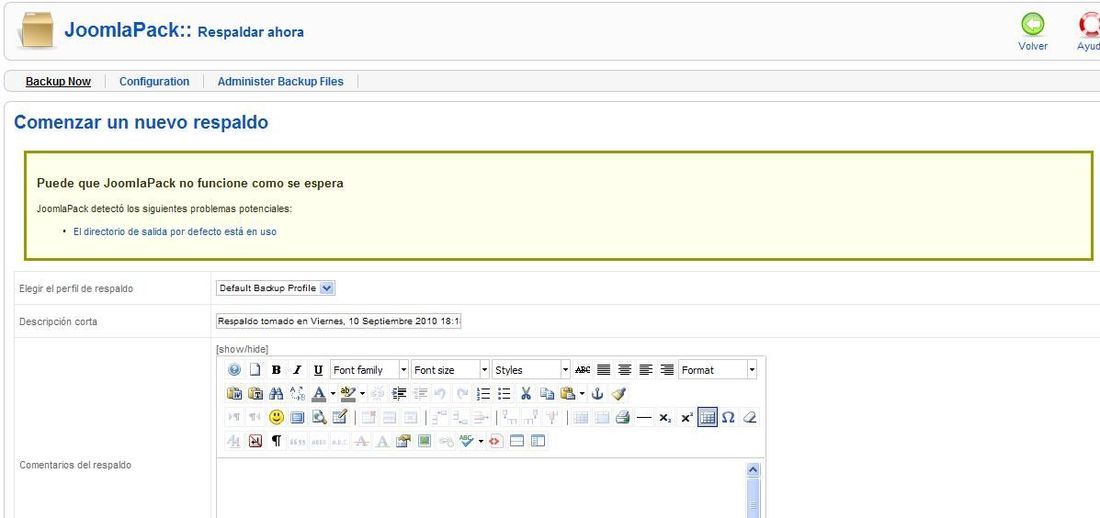
Task: Expand the text color picker arrow
Action: [x=333, y=394]
